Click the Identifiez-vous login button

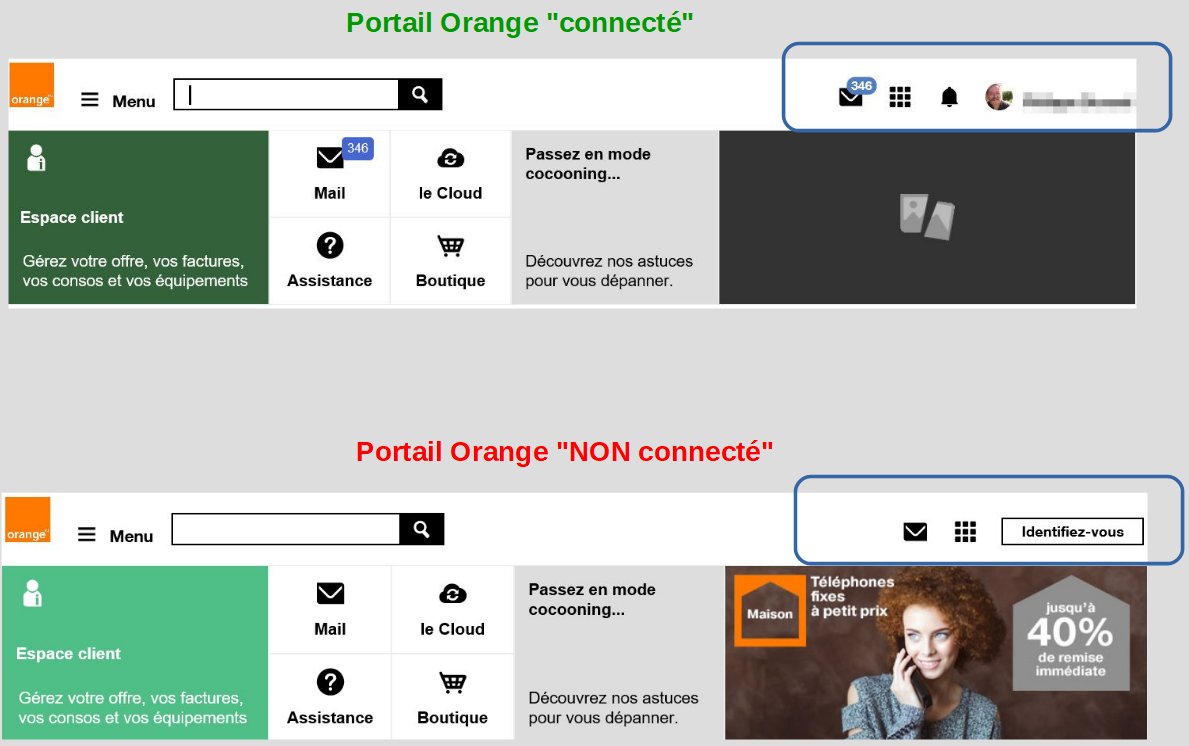click(x=1072, y=532)
